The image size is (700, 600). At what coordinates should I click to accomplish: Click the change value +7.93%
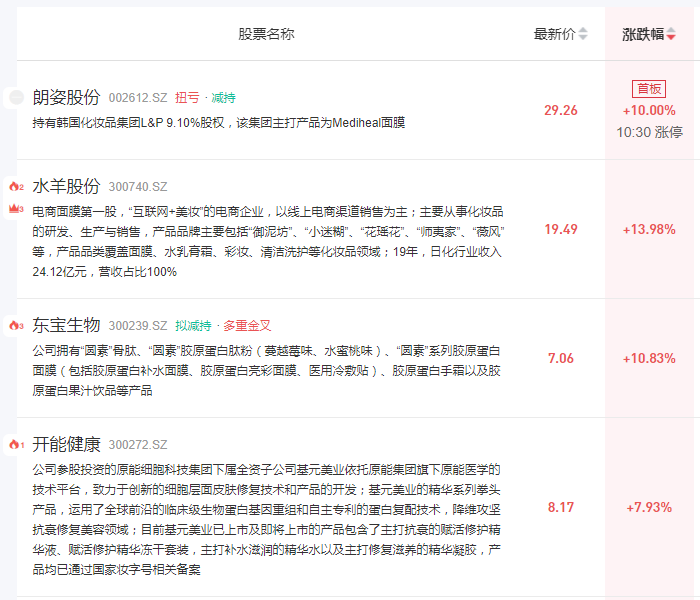[x=649, y=508]
